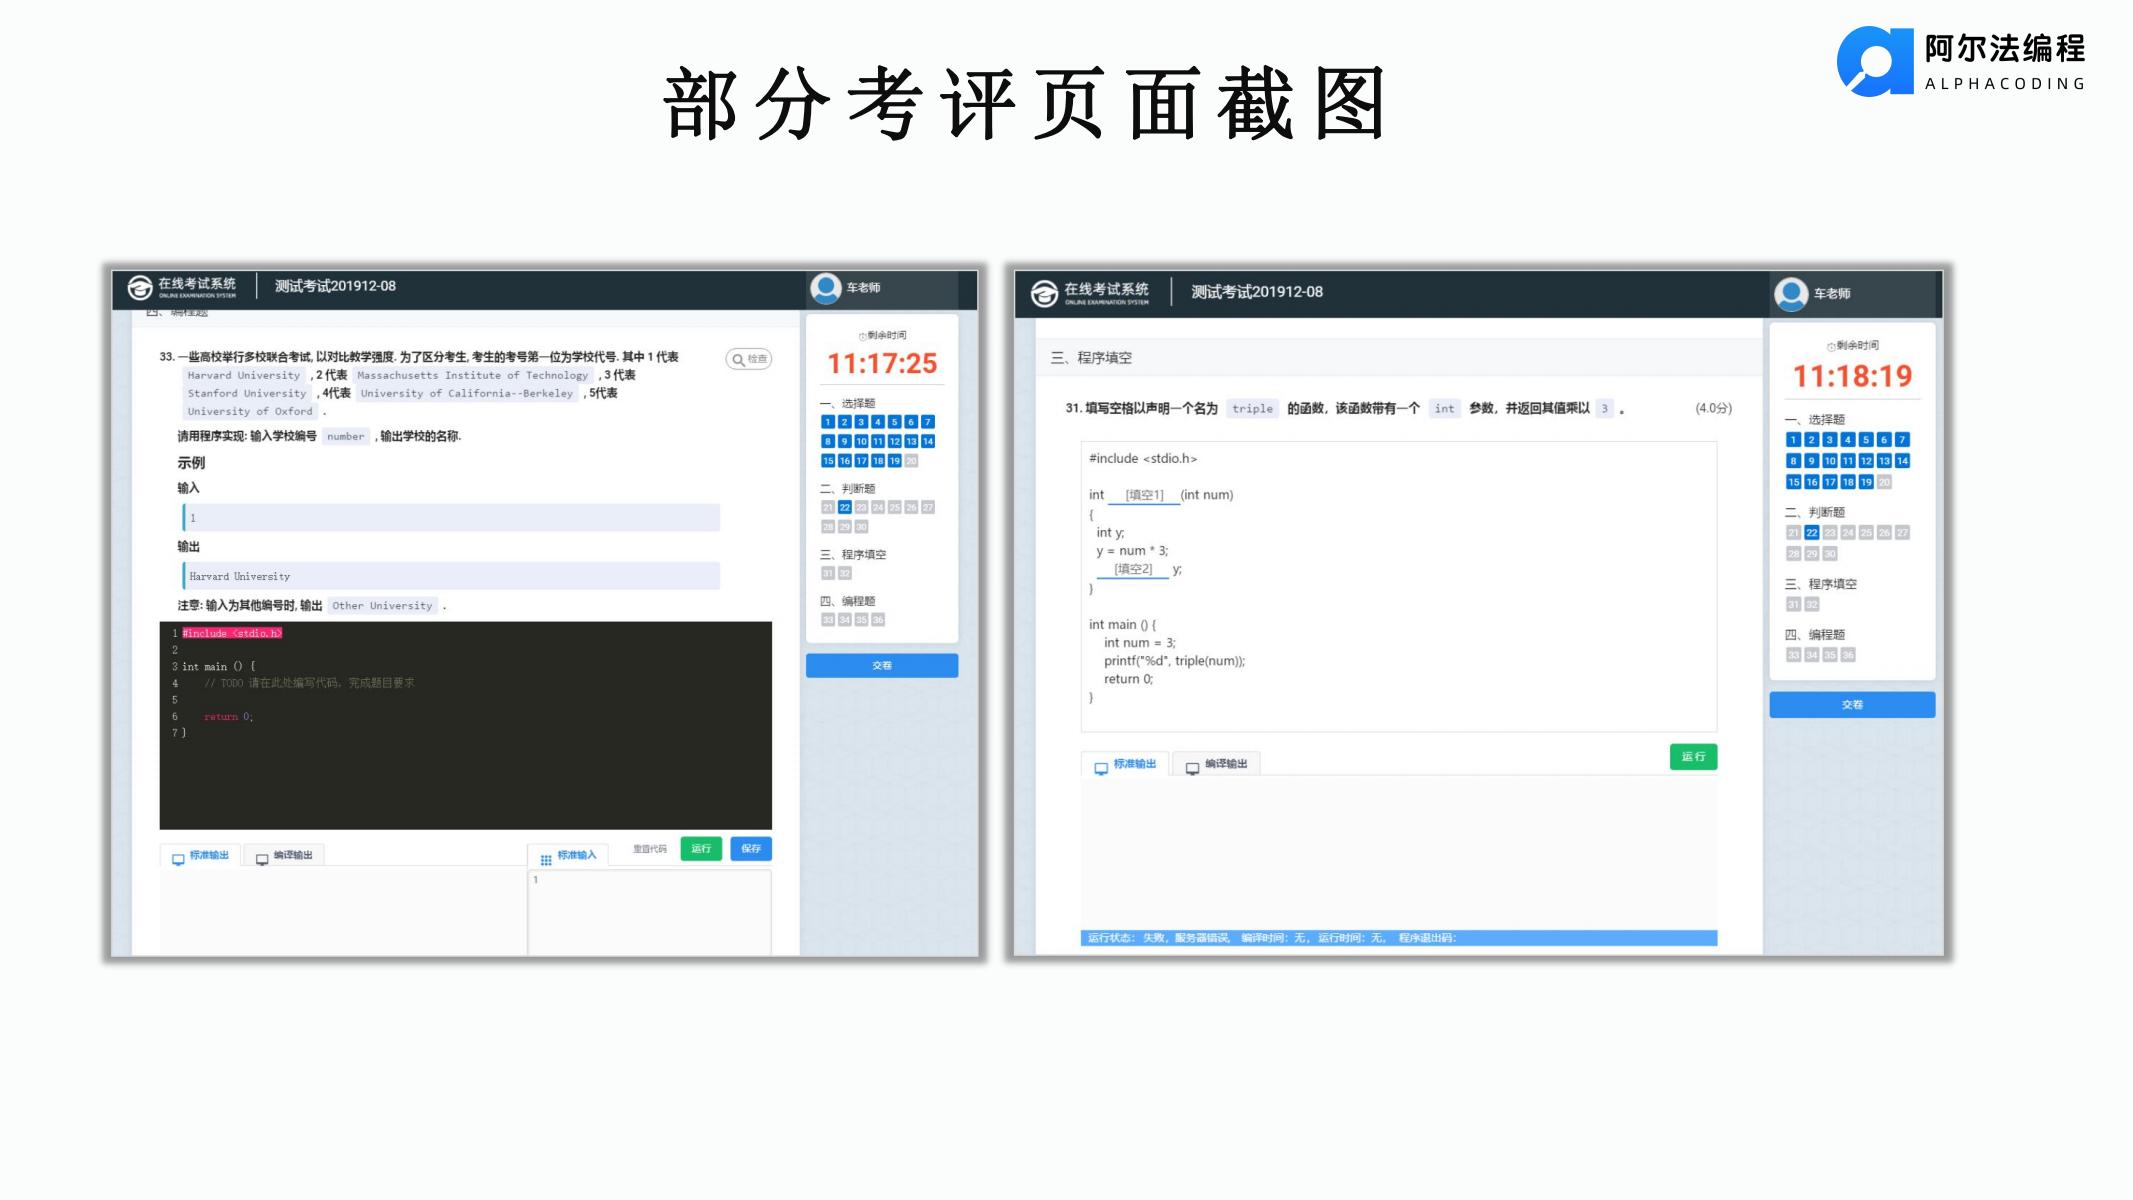Jump to question 10 in left screenshot
Image resolution: width=2133 pixels, height=1200 pixels.
[861, 441]
